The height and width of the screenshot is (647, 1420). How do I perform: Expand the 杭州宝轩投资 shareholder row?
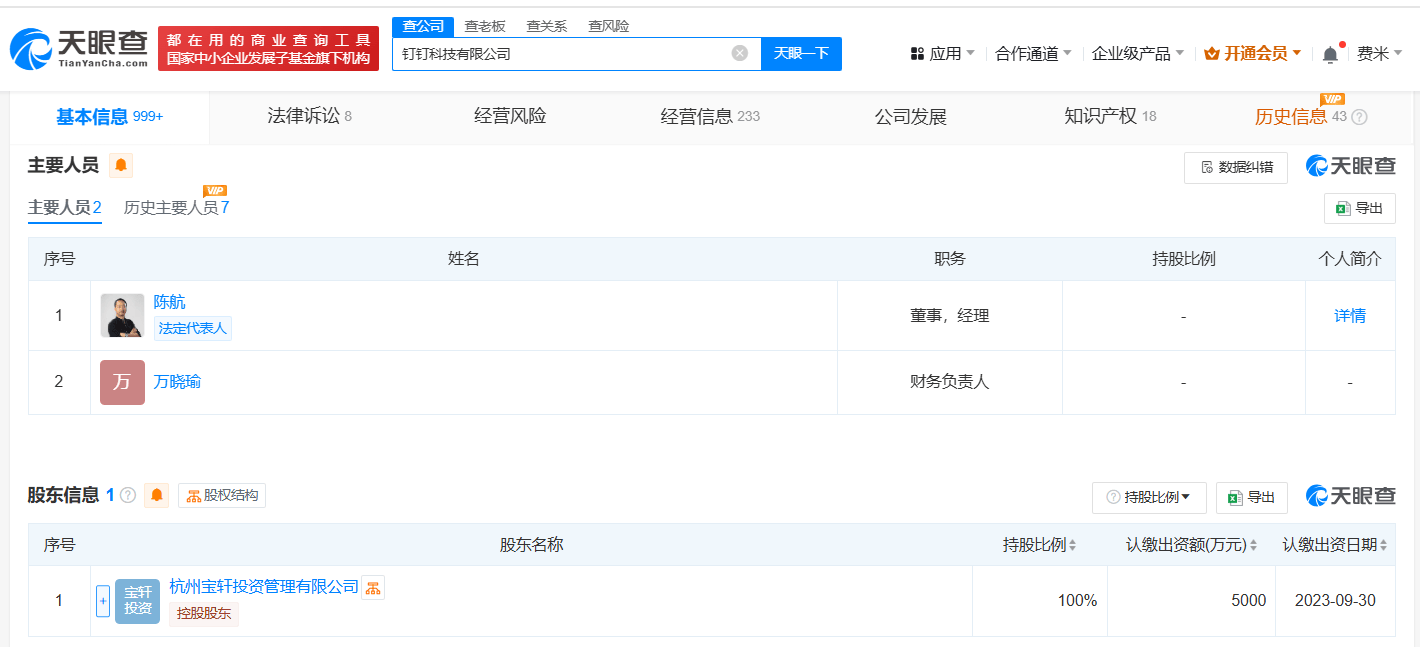pos(102,601)
